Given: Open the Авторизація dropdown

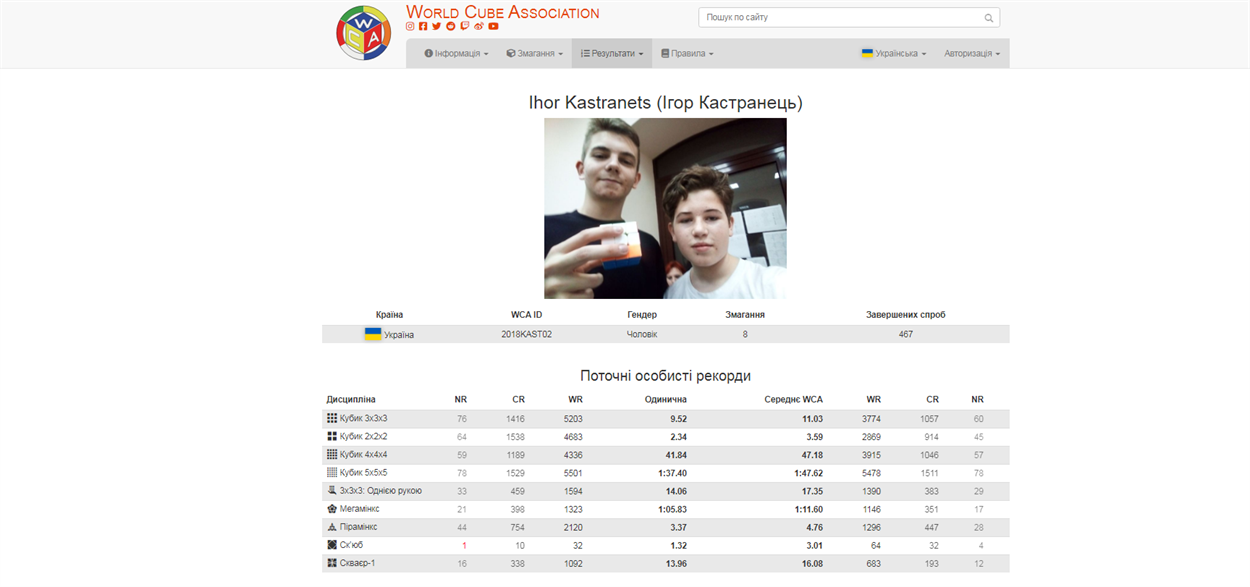Looking at the screenshot, I should pyautogui.click(x=972, y=53).
